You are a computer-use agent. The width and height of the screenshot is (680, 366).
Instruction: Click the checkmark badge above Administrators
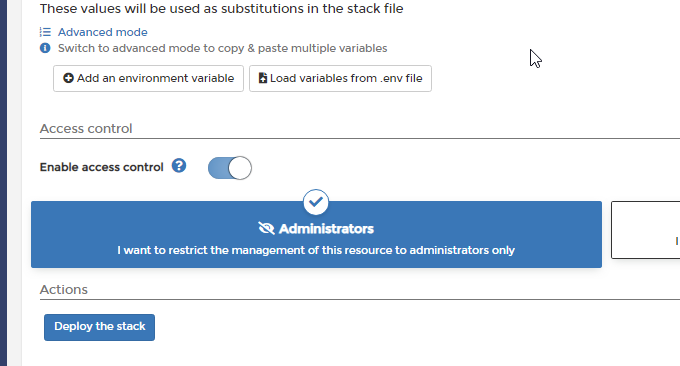tap(316, 202)
